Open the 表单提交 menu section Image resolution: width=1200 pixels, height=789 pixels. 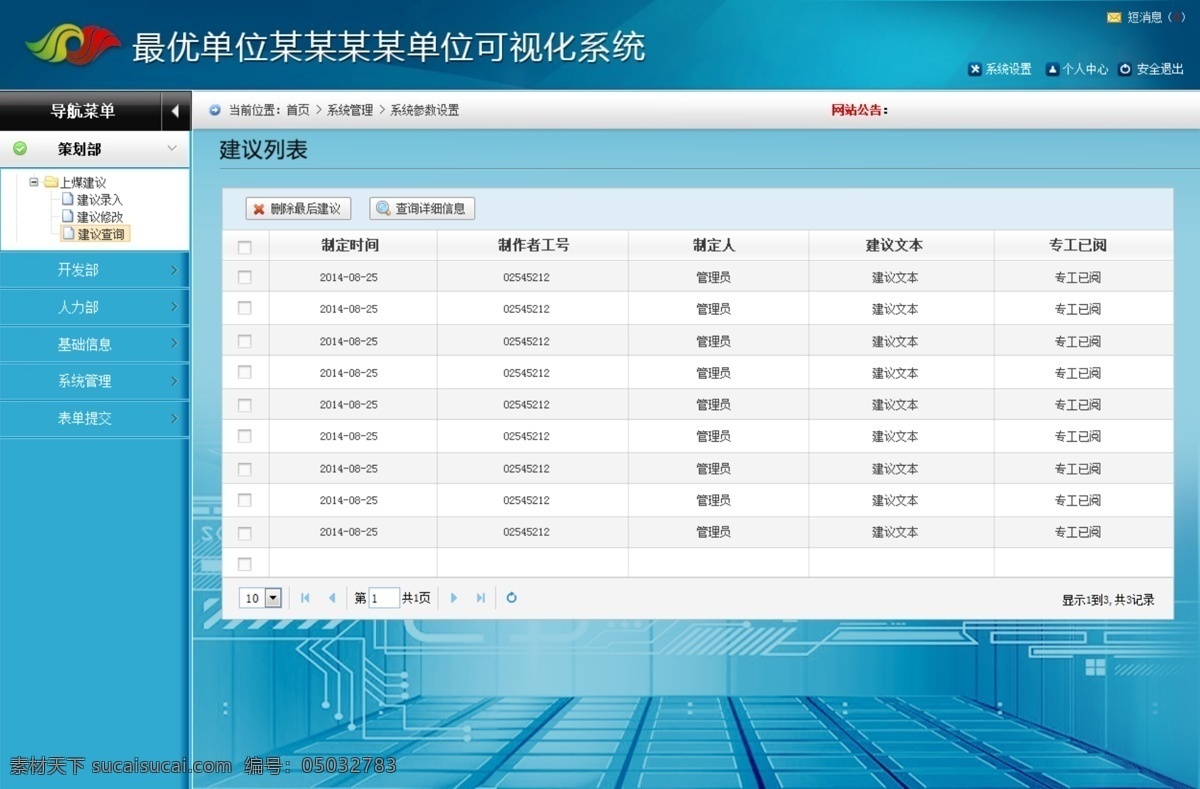tap(94, 418)
